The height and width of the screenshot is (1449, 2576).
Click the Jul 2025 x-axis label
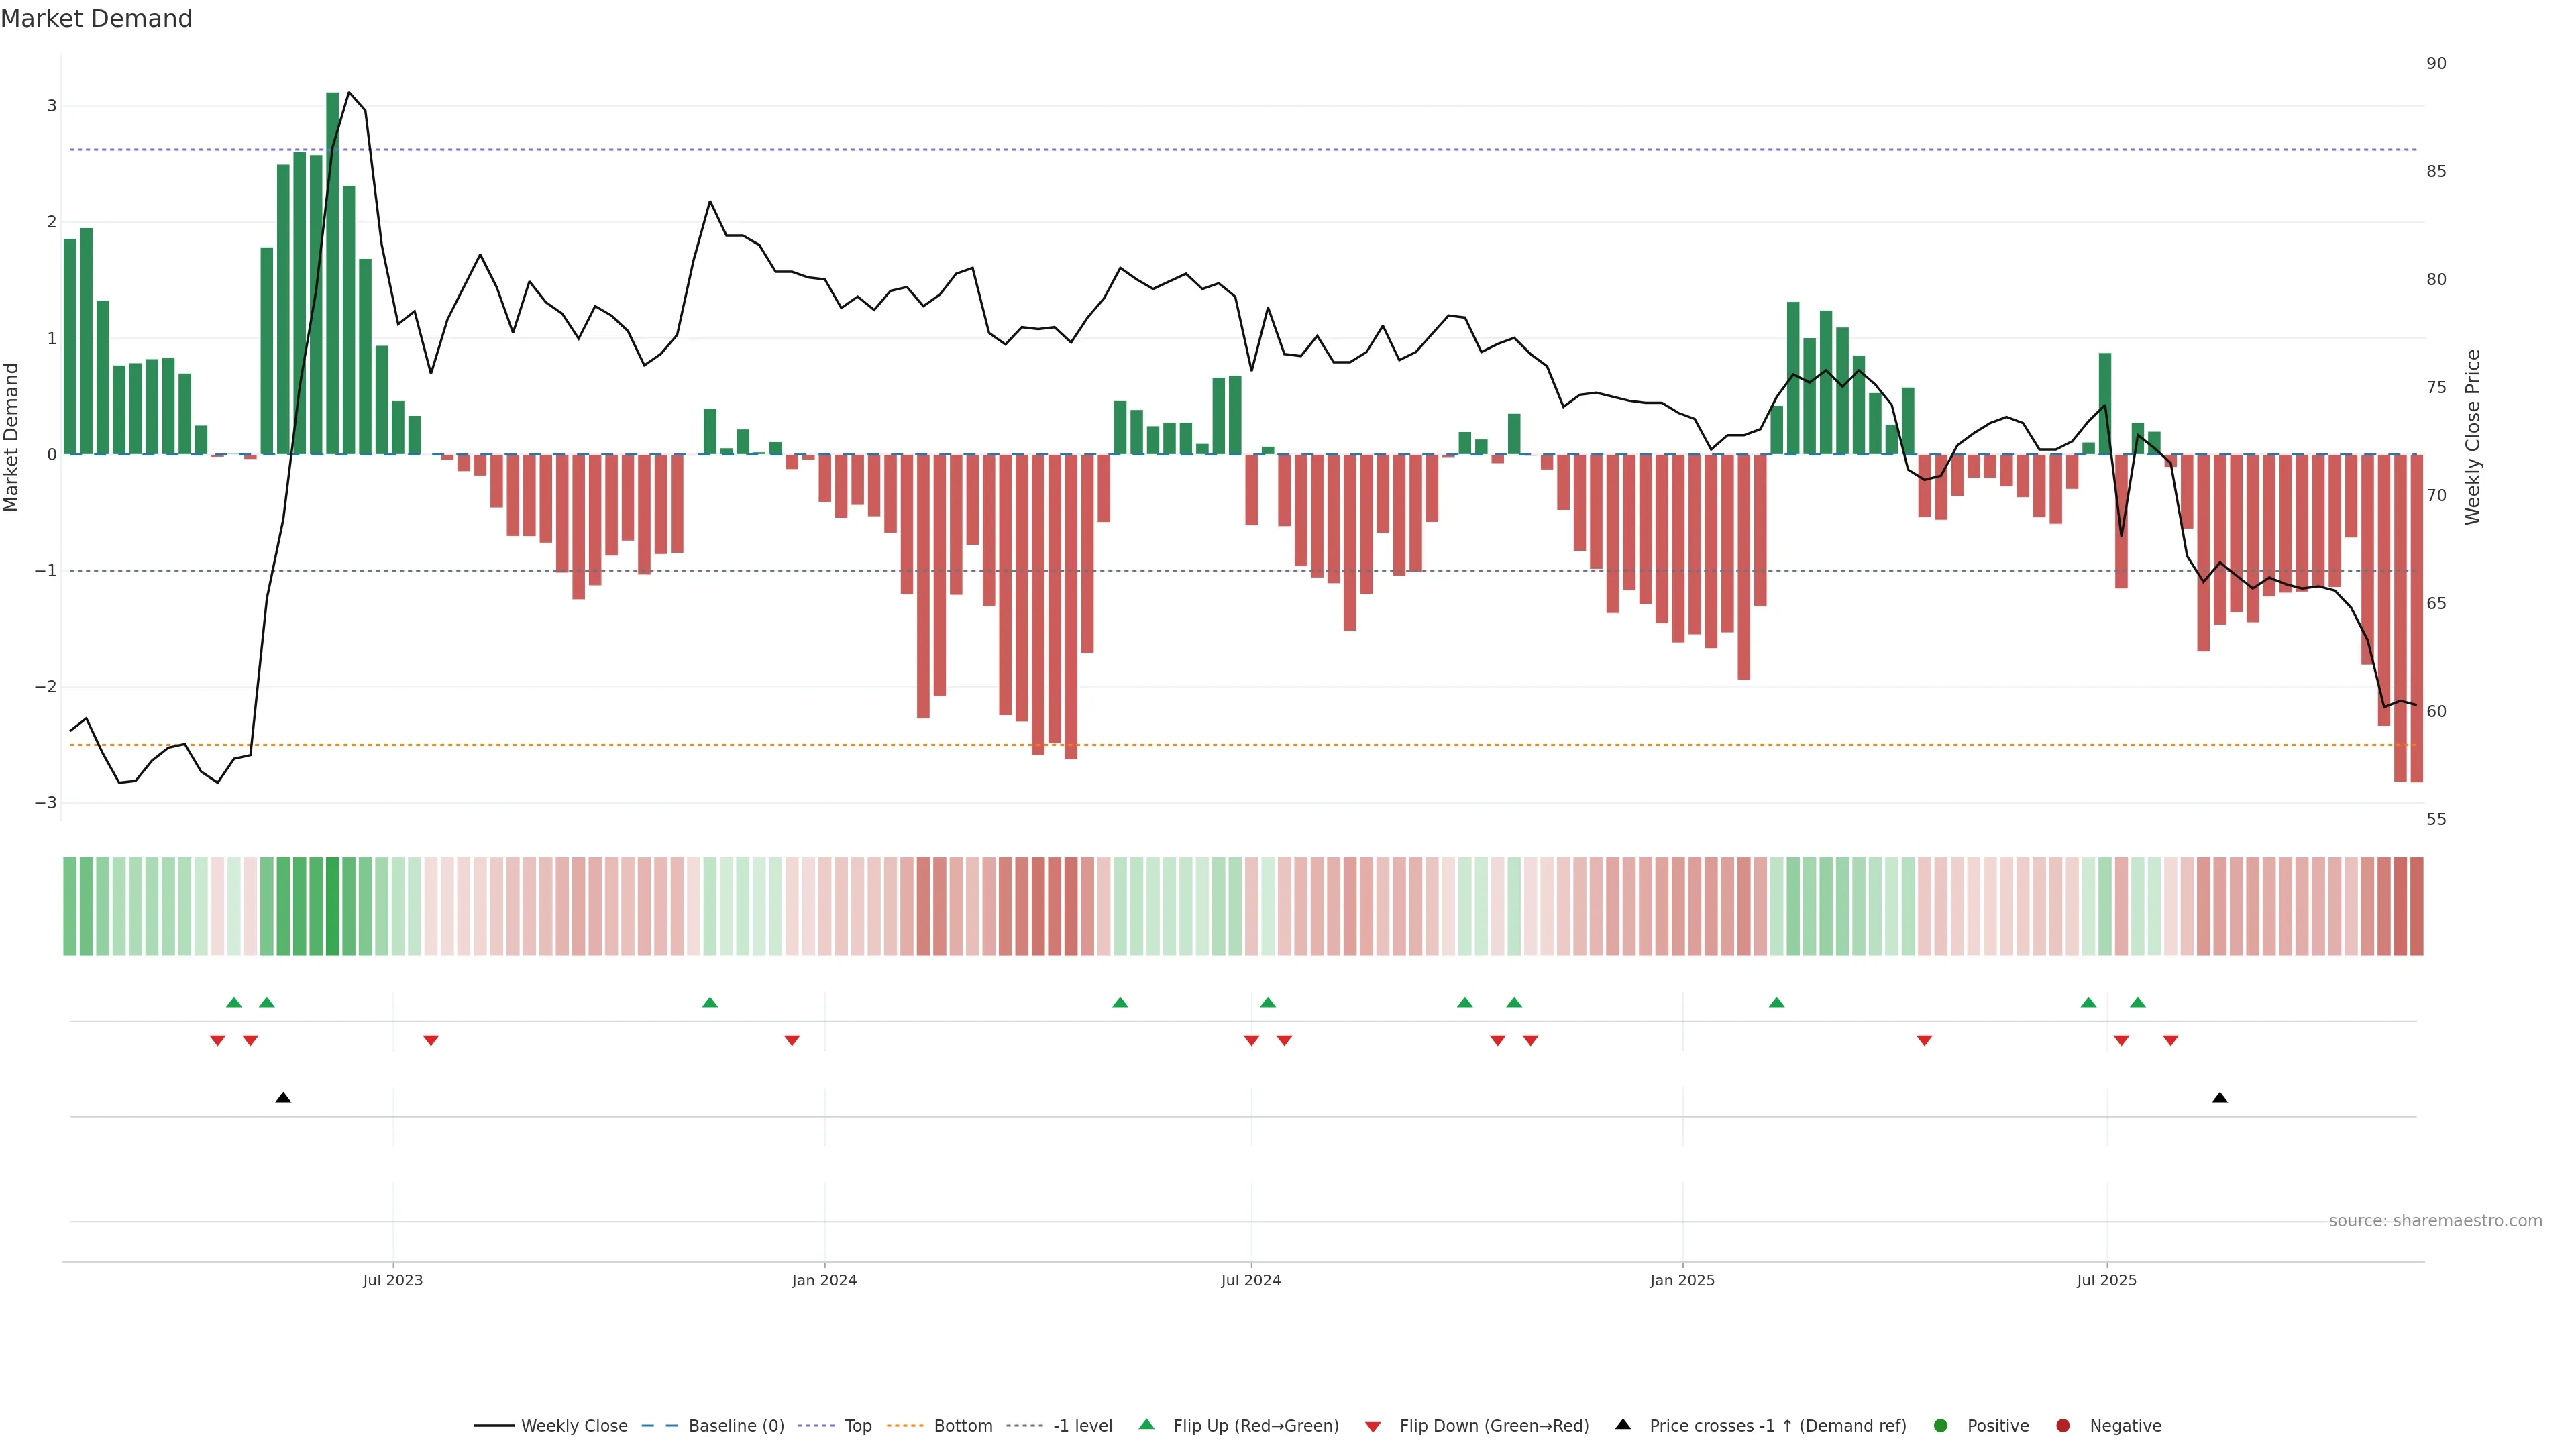[2106, 1280]
